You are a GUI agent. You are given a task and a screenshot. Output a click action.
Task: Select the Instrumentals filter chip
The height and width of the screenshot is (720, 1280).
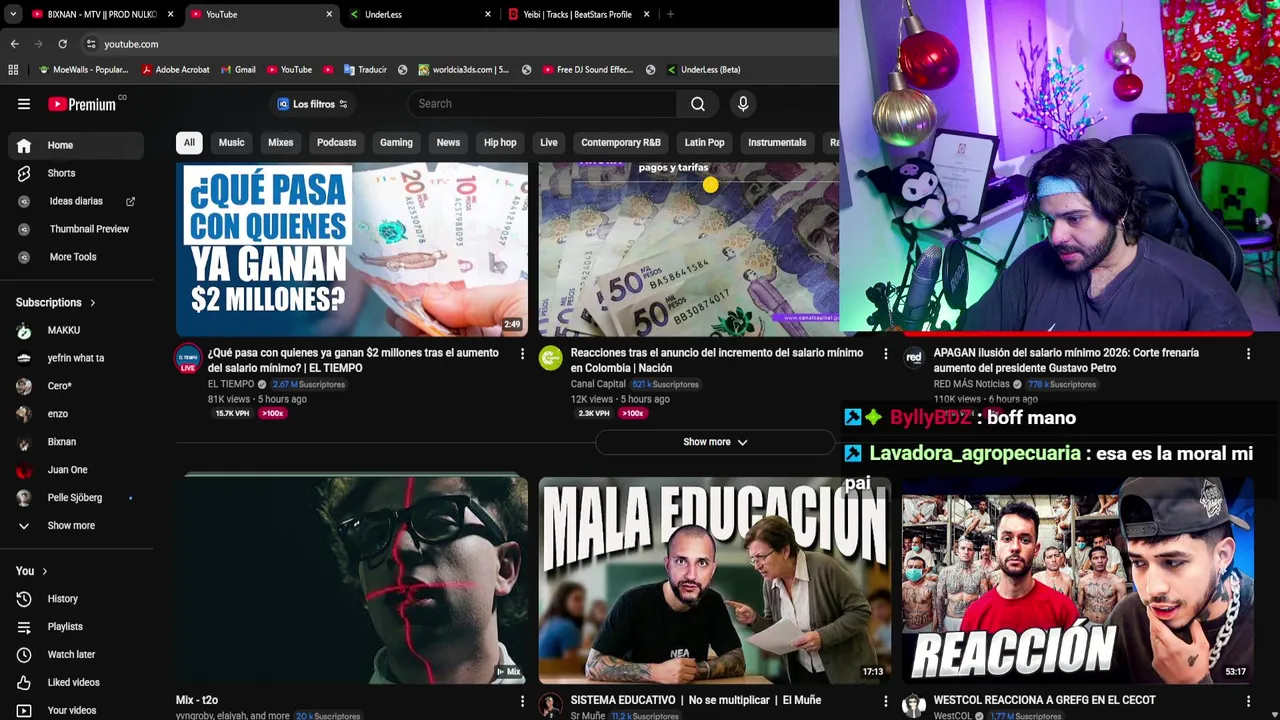click(x=777, y=143)
